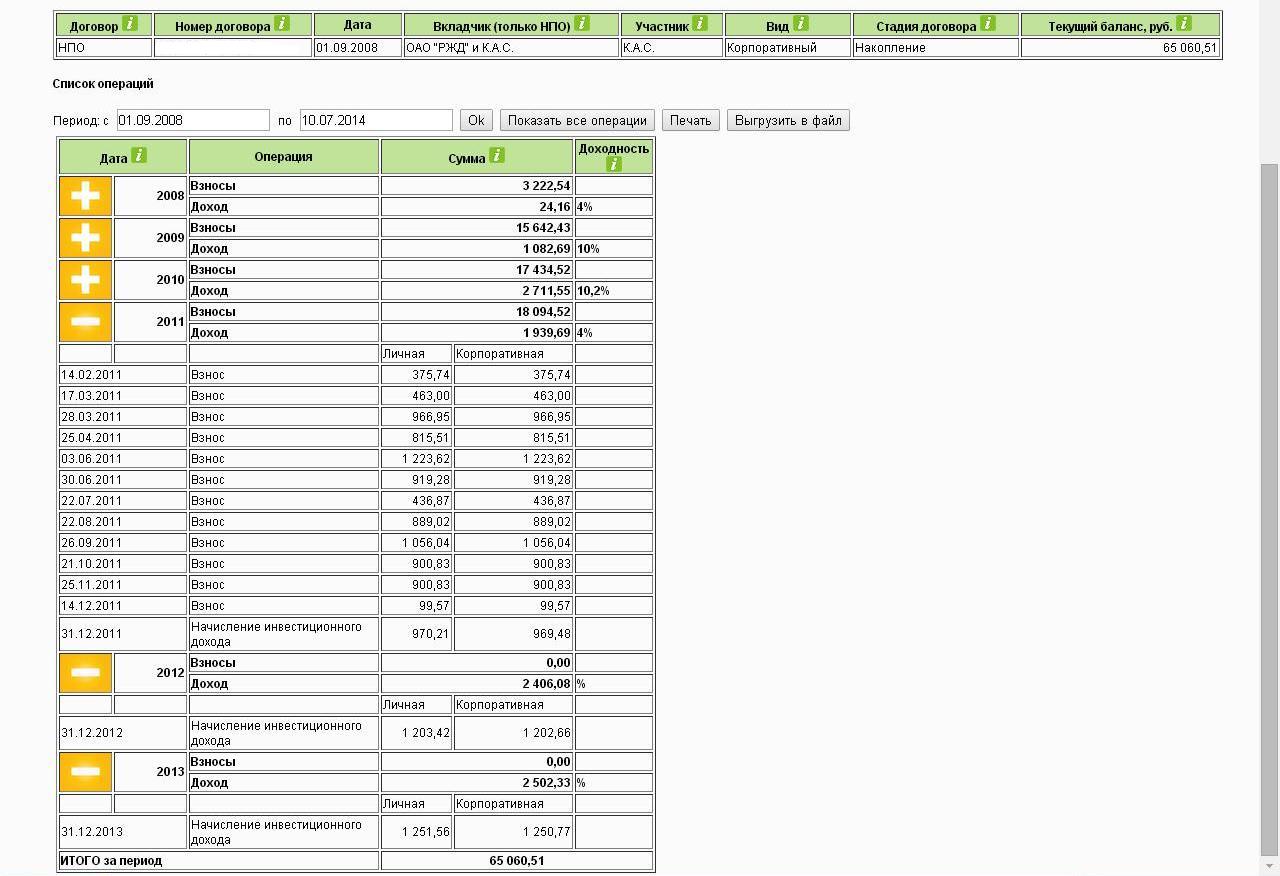Image resolution: width=1280 pixels, height=876 pixels.
Task: Click corporate amount 1 250,77 for 31.12.2013
Action: point(546,832)
